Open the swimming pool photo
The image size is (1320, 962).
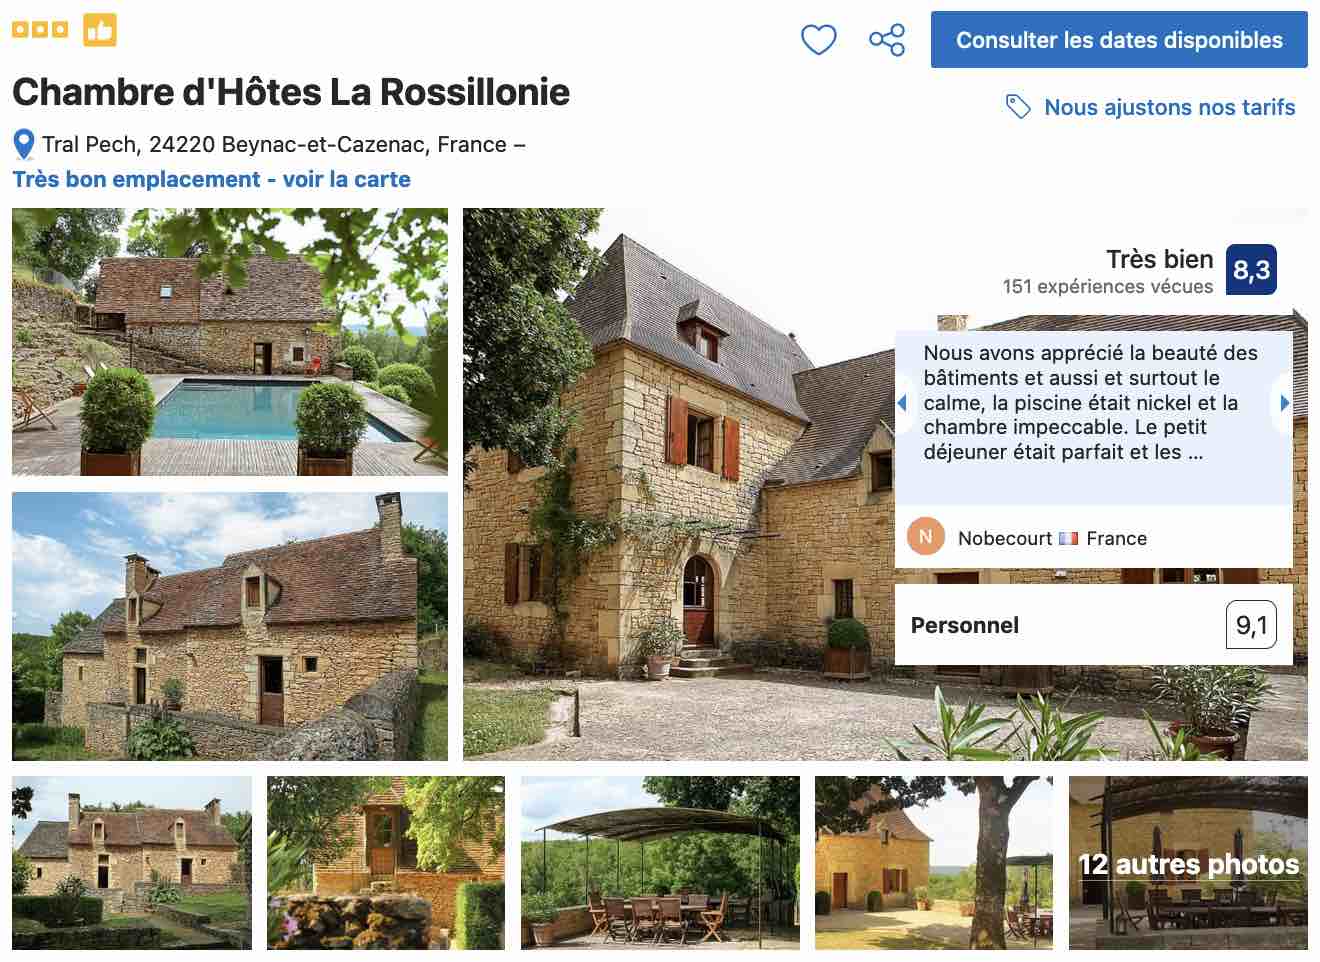230,341
